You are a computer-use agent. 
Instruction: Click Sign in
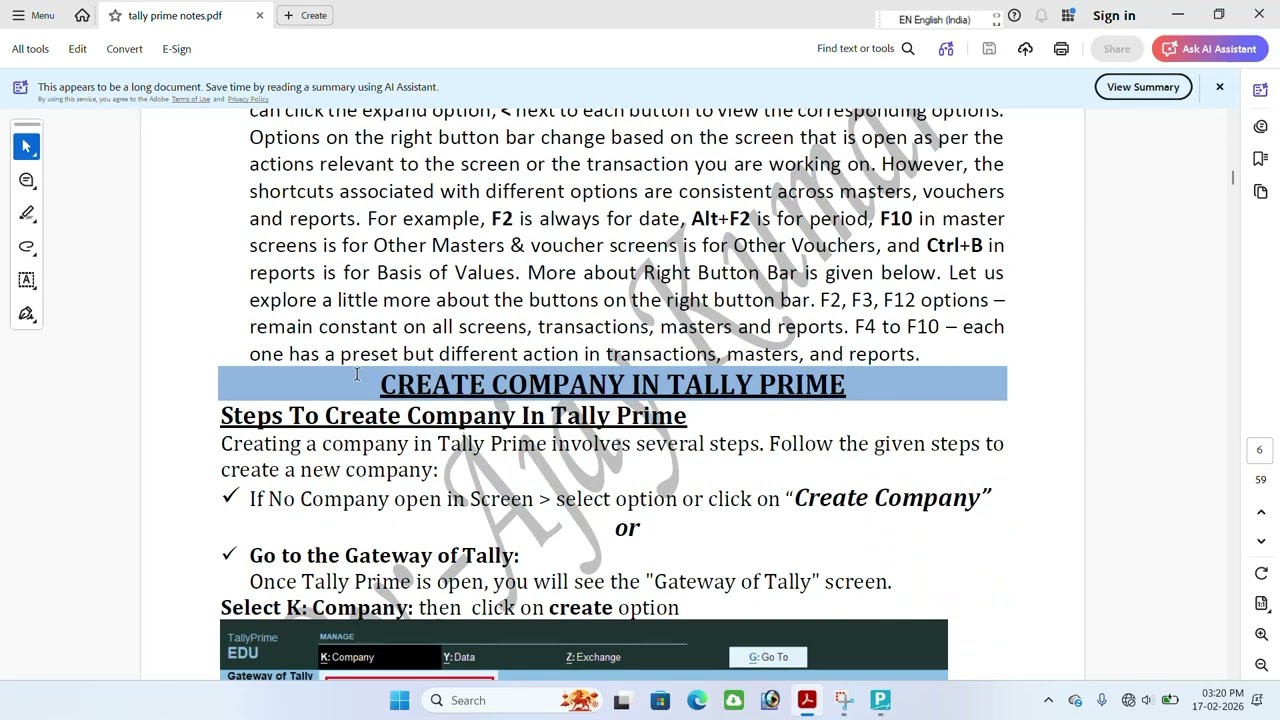1114,15
